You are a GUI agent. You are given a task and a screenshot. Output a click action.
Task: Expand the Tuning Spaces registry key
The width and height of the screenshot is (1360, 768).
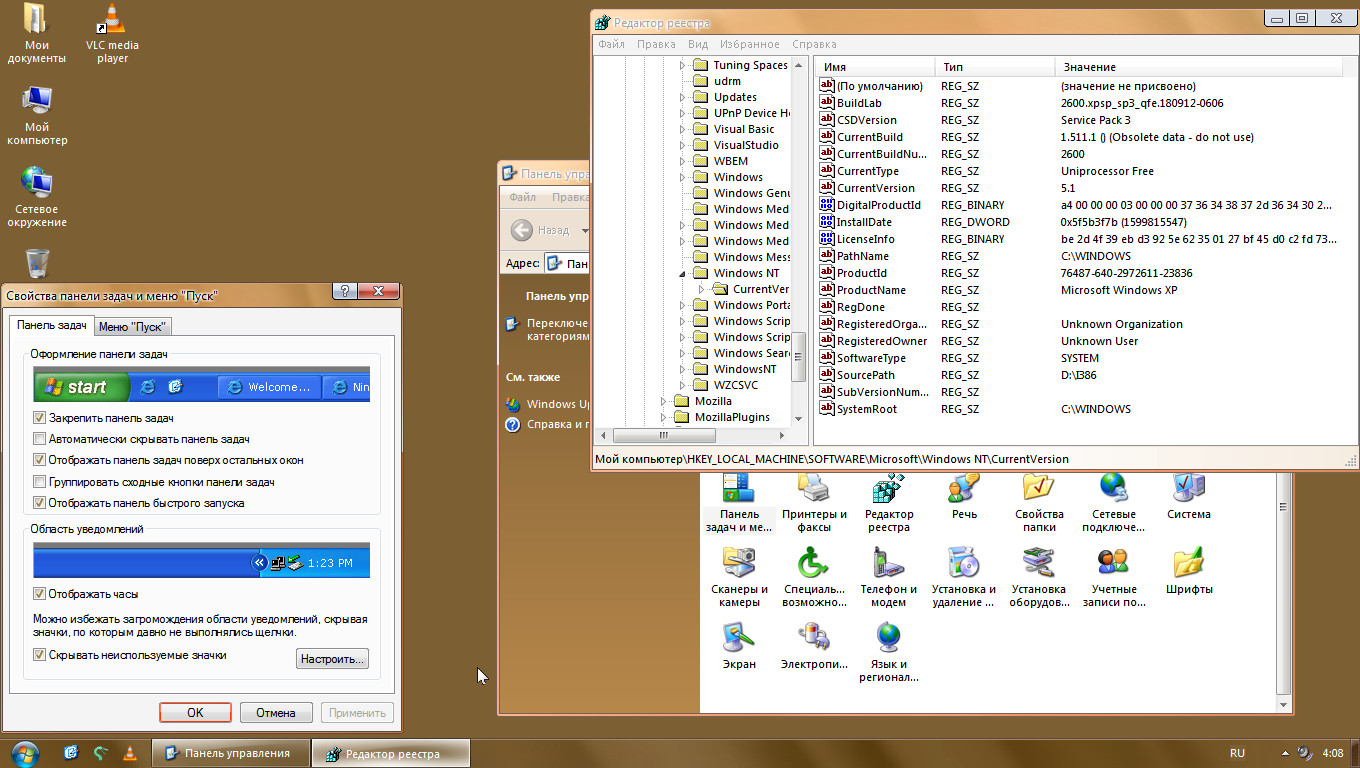coord(684,65)
